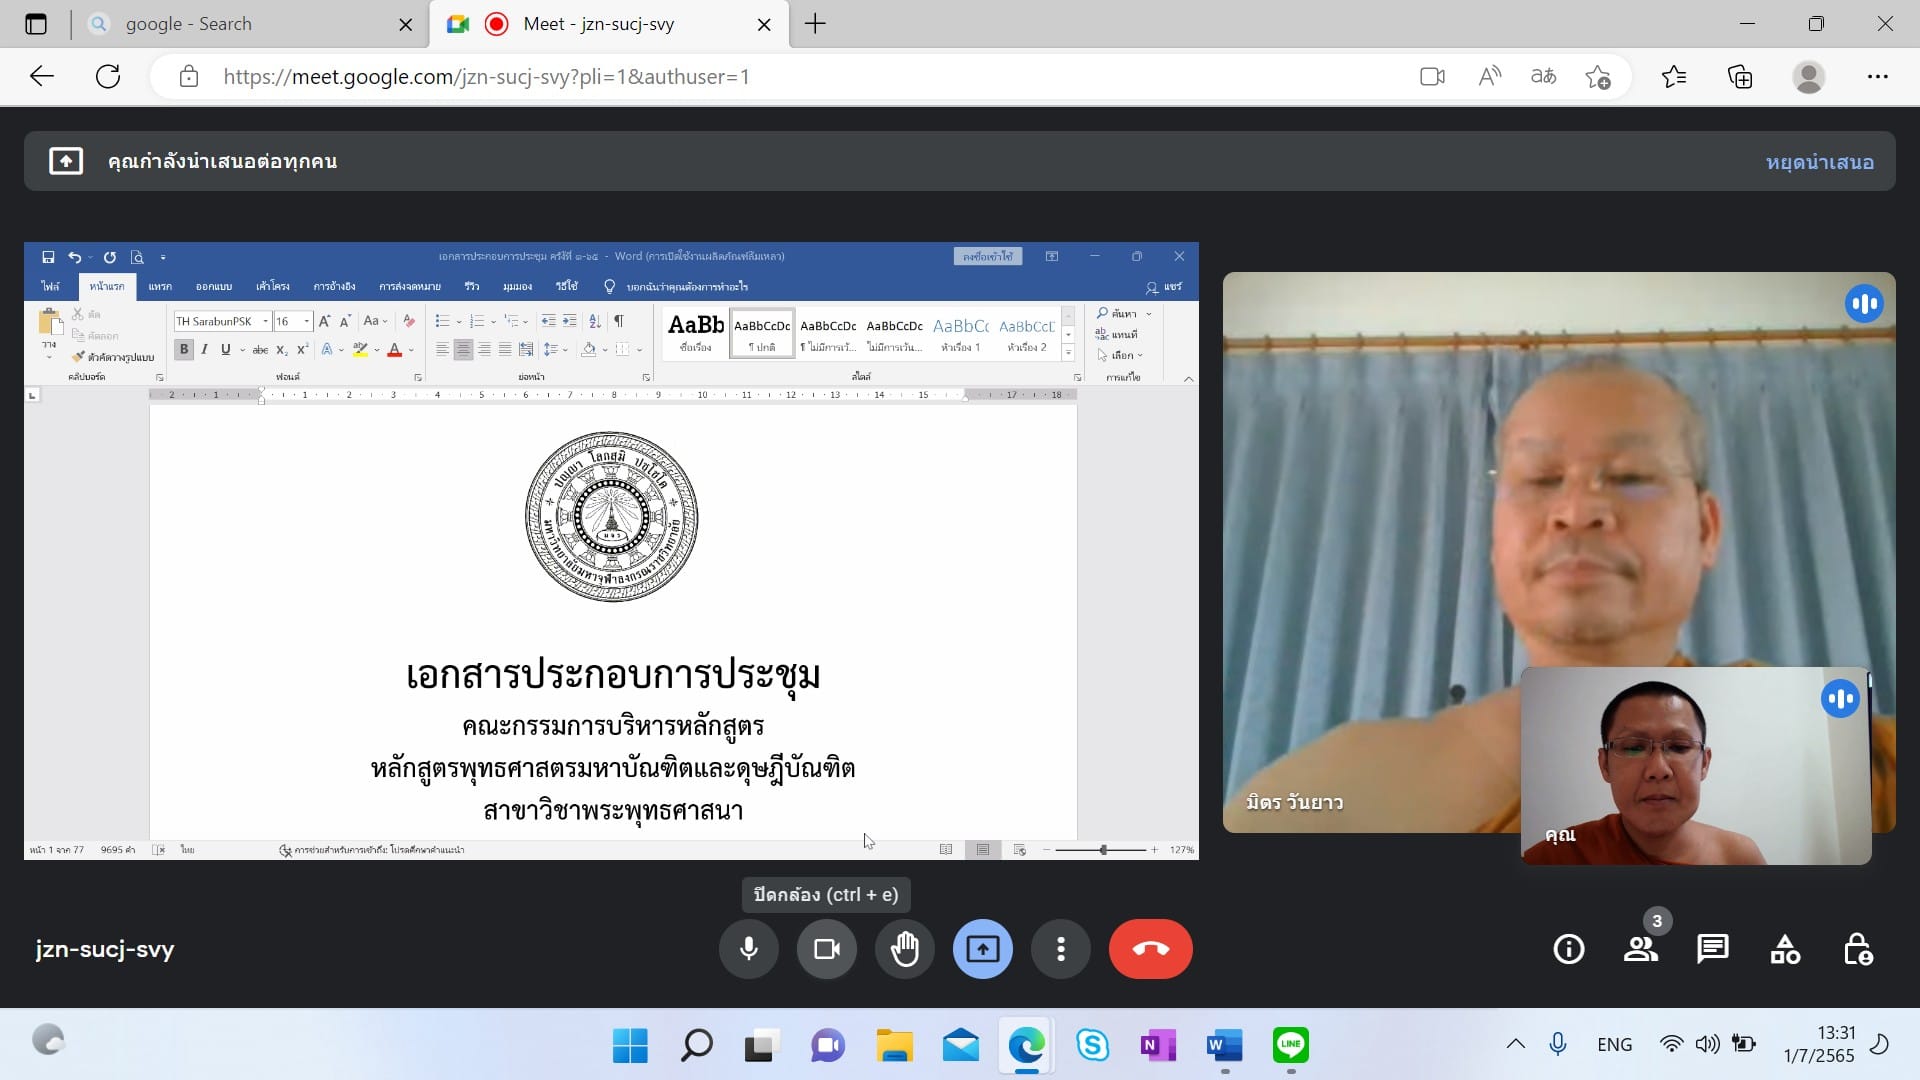This screenshot has height=1080, width=1920.
Task: Open meeting details info icon
Action: [x=1568, y=949]
